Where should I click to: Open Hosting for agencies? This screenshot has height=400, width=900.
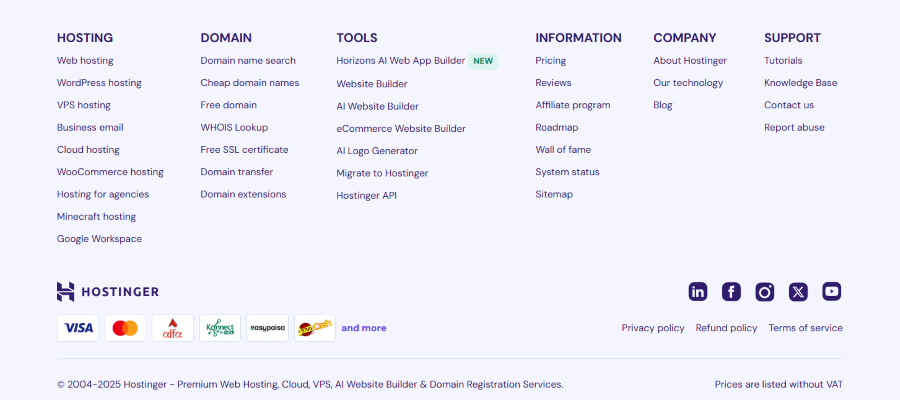(103, 194)
